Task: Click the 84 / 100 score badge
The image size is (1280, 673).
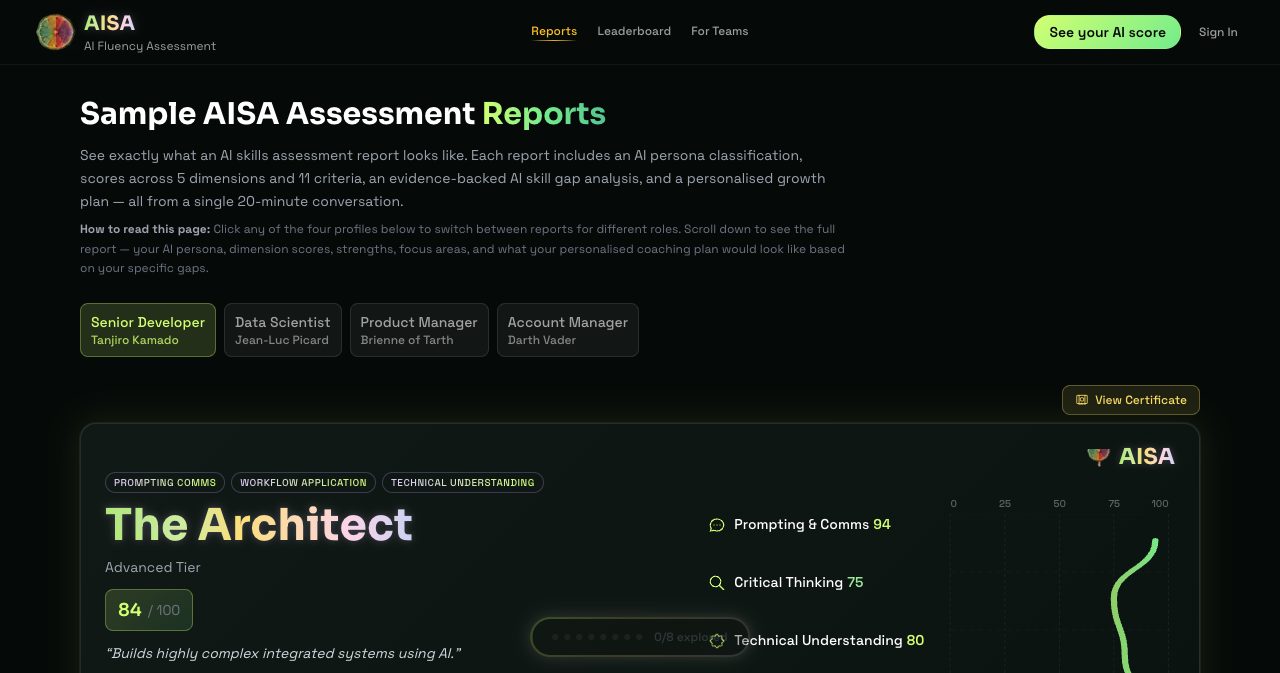Action: 149,610
